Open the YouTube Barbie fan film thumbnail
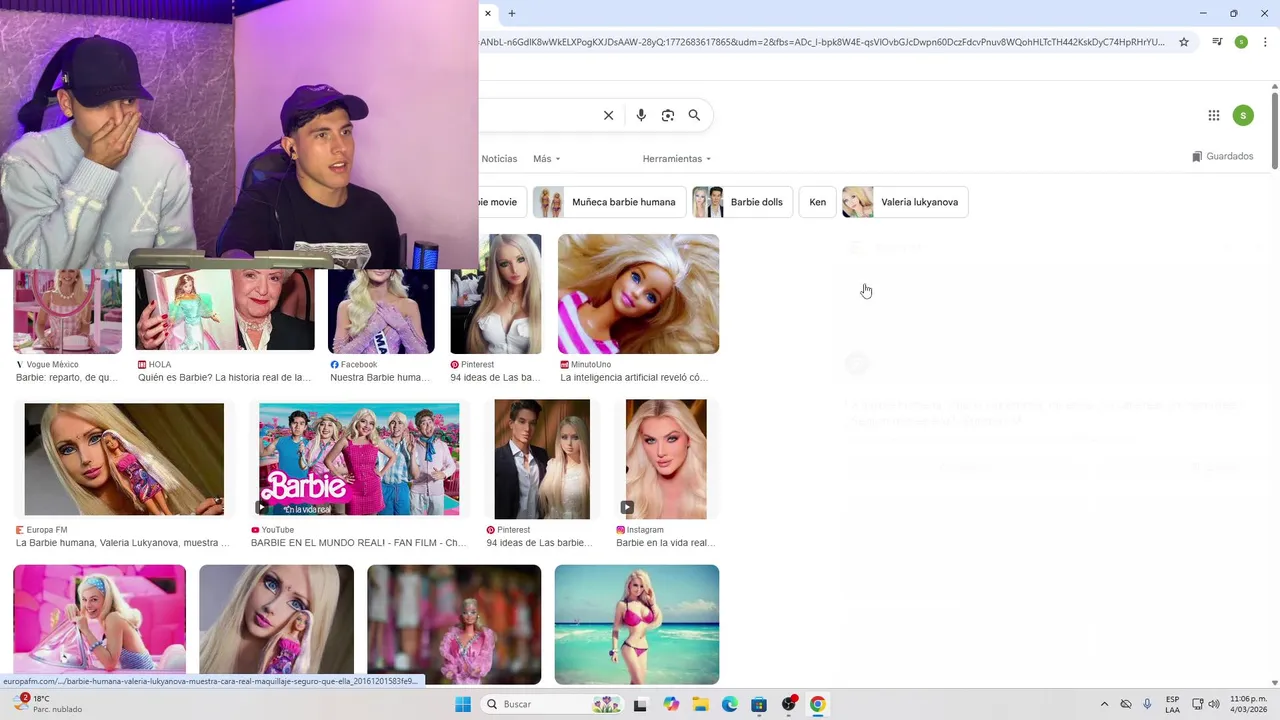The height and width of the screenshot is (720, 1280). click(359, 459)
